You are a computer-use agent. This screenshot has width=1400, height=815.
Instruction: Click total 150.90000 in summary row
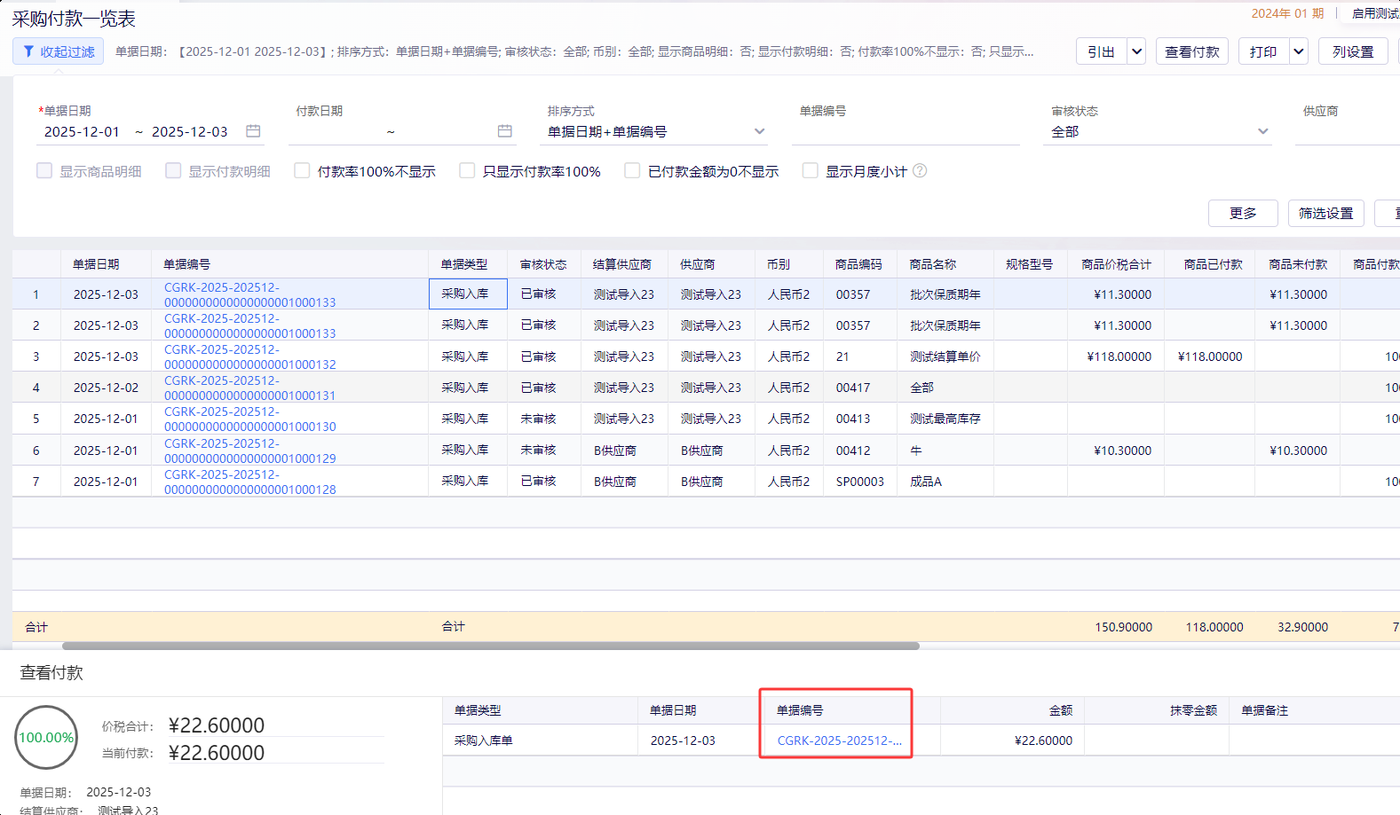(1124, 627)
